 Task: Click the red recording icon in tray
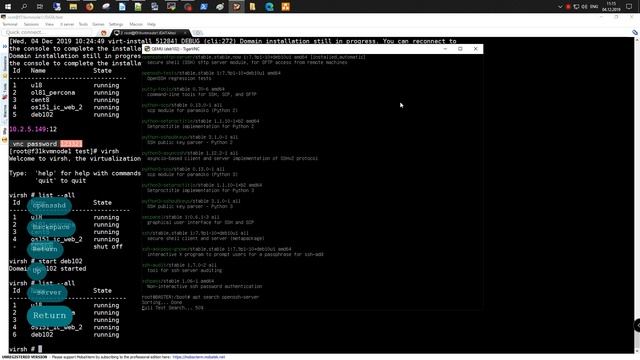click(x=568, y=7)
